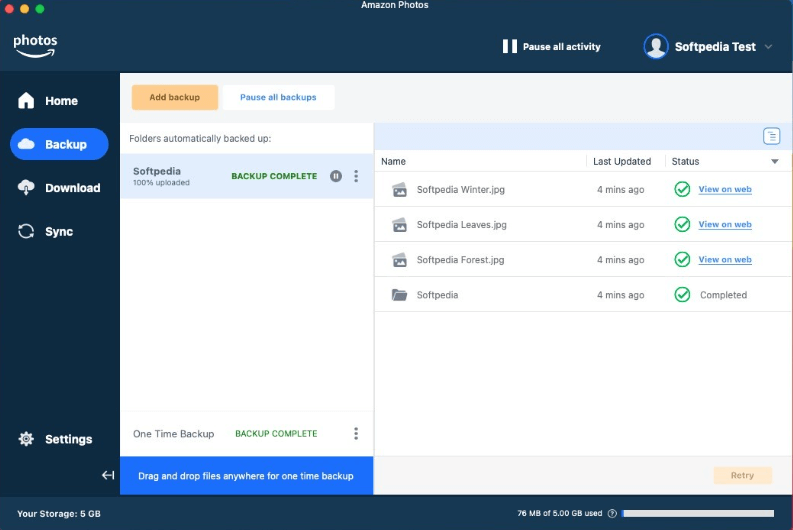Screen dimensions: 793x530
Task: Expand the Softpedia Test account dropdown
Action: click(768, 47)
